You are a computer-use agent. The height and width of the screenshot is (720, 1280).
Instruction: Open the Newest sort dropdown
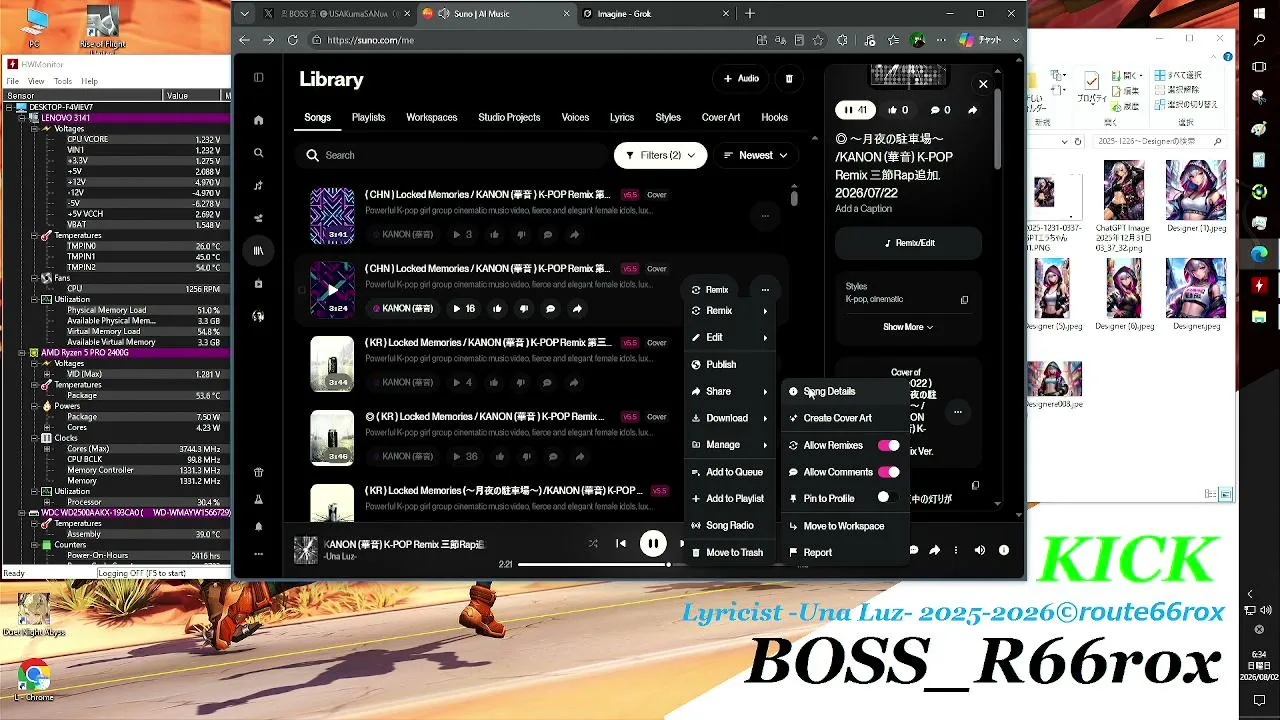point(755,155)
